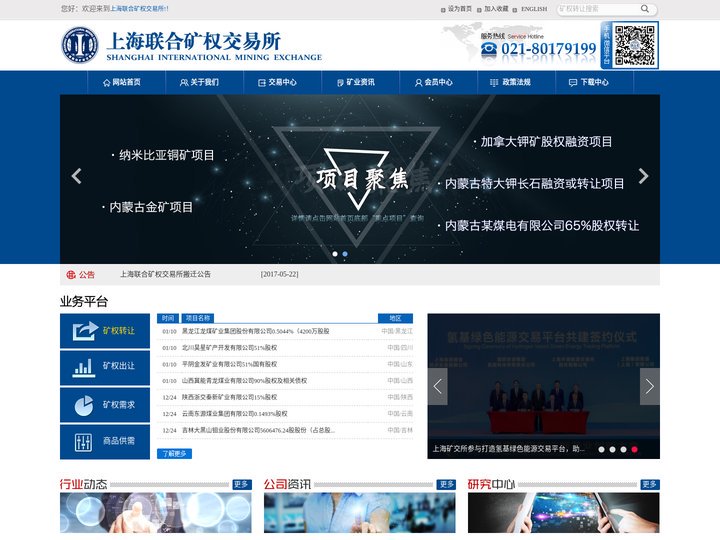Go to next main banner slide
The width and height of the screenshot is (720, 540).
coord(644,176)
